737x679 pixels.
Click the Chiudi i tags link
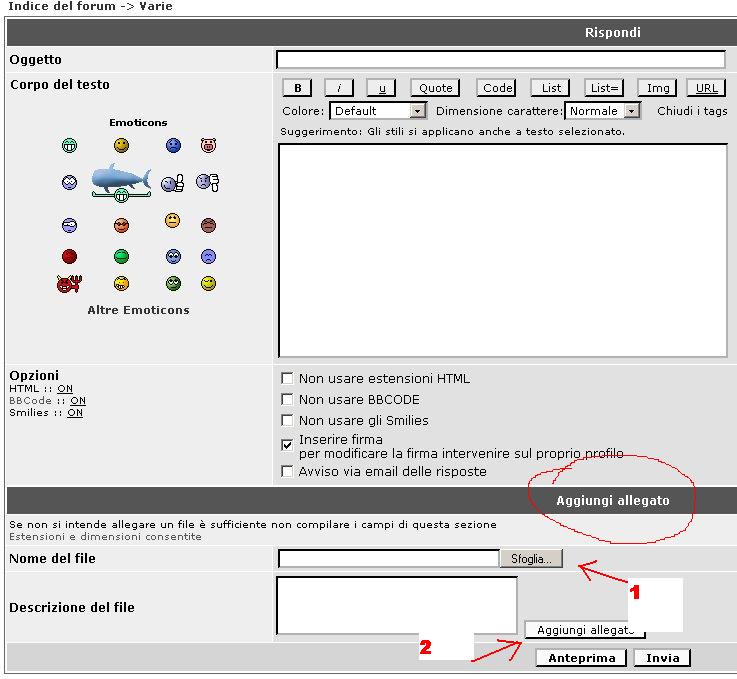click(x=692, y=111)
